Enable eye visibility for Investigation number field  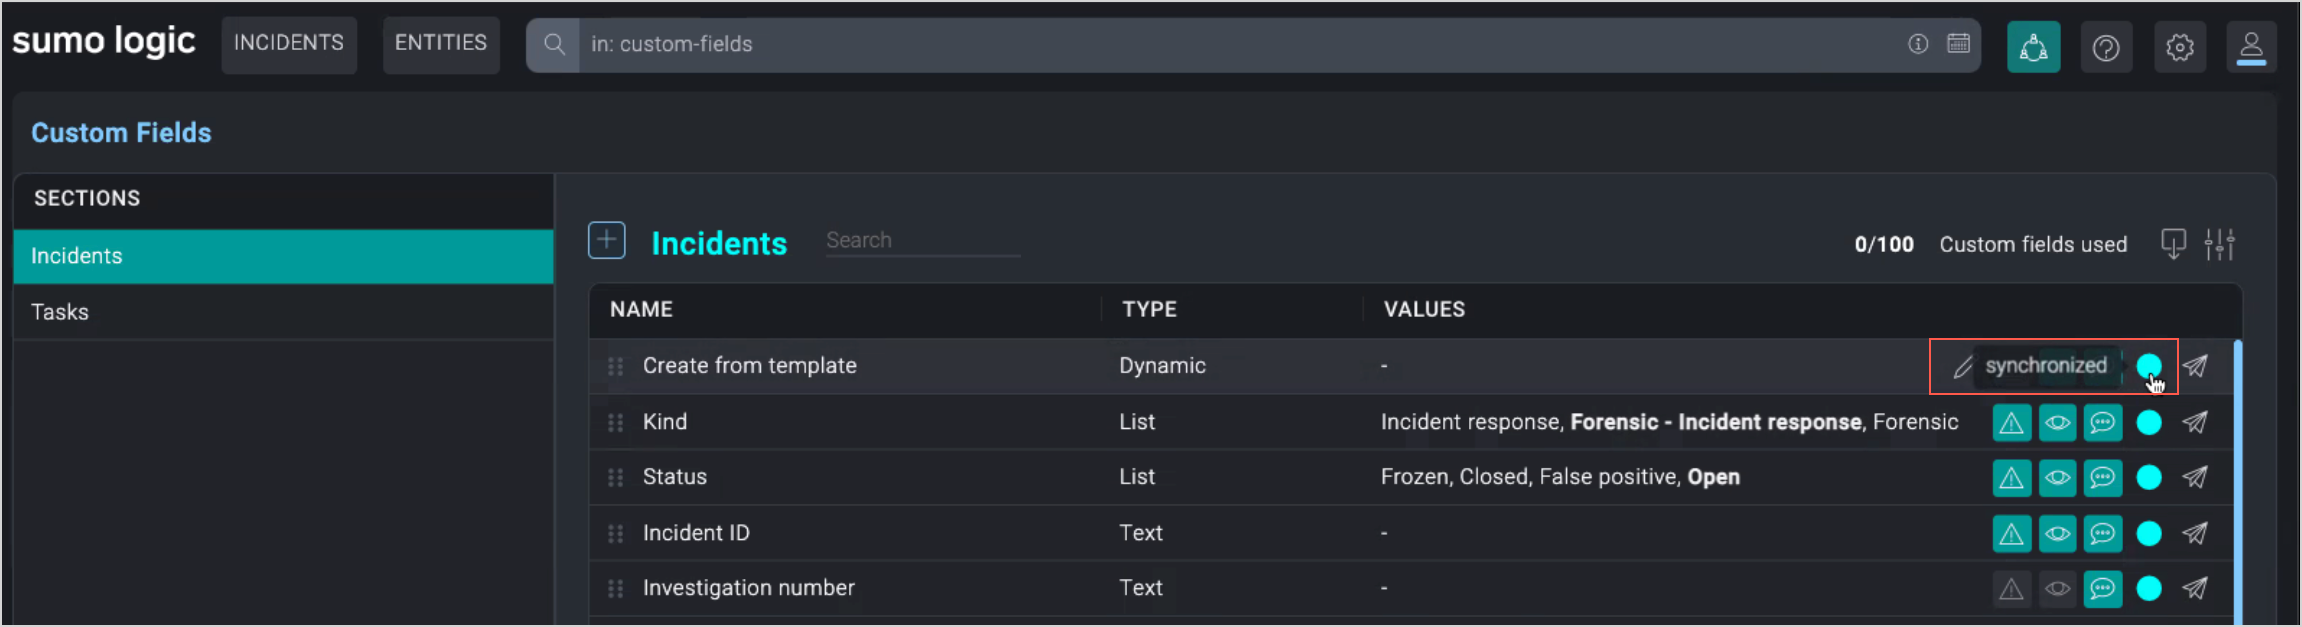[2057, 589]
